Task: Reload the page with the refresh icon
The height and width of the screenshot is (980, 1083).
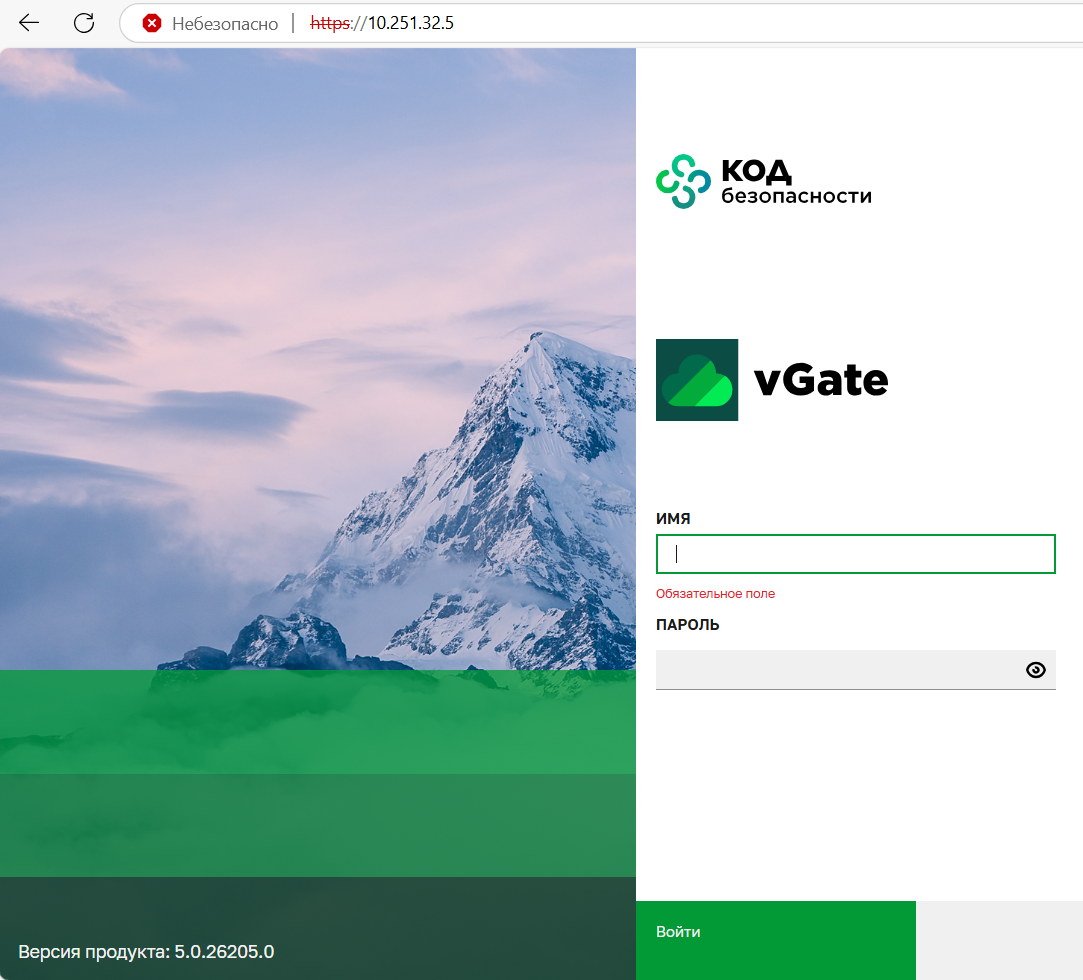Action: [84, 23]
